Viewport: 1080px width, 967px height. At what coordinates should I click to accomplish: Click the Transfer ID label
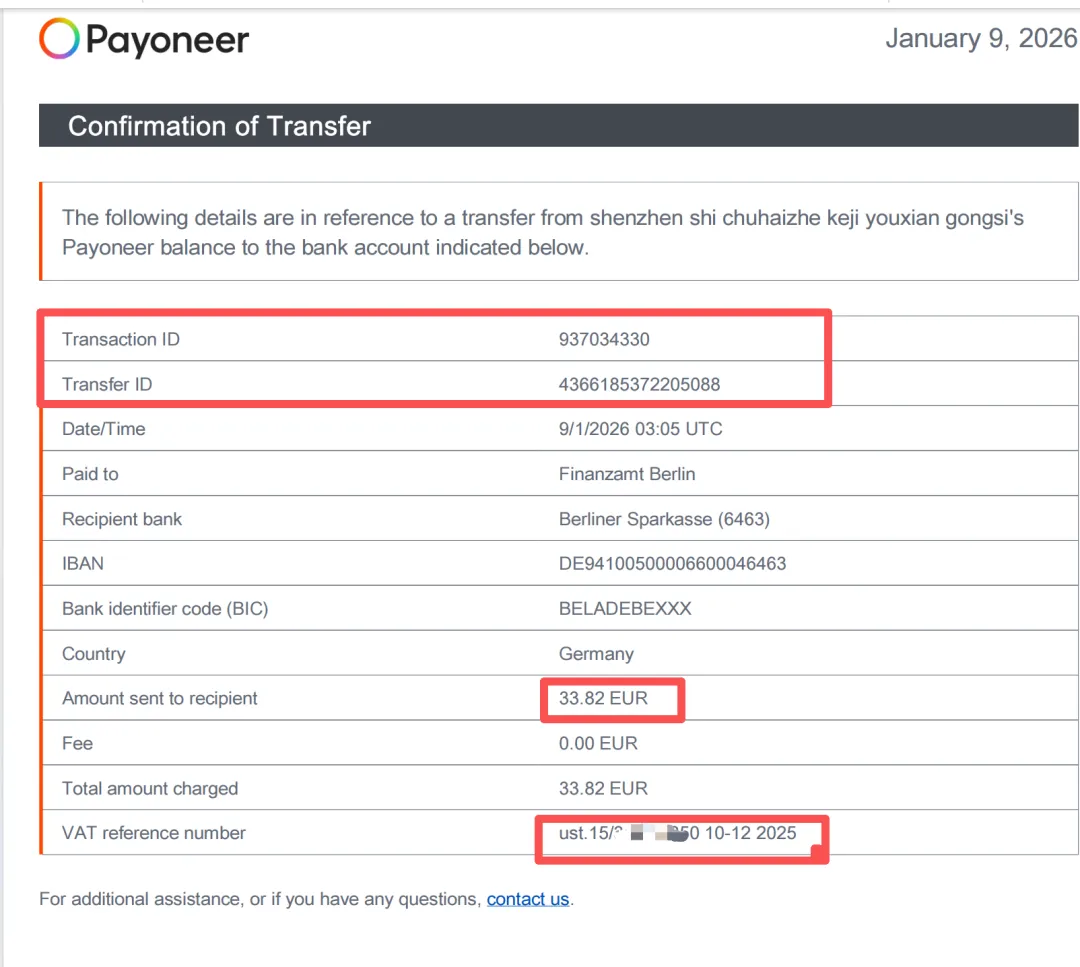coord(107,384)
